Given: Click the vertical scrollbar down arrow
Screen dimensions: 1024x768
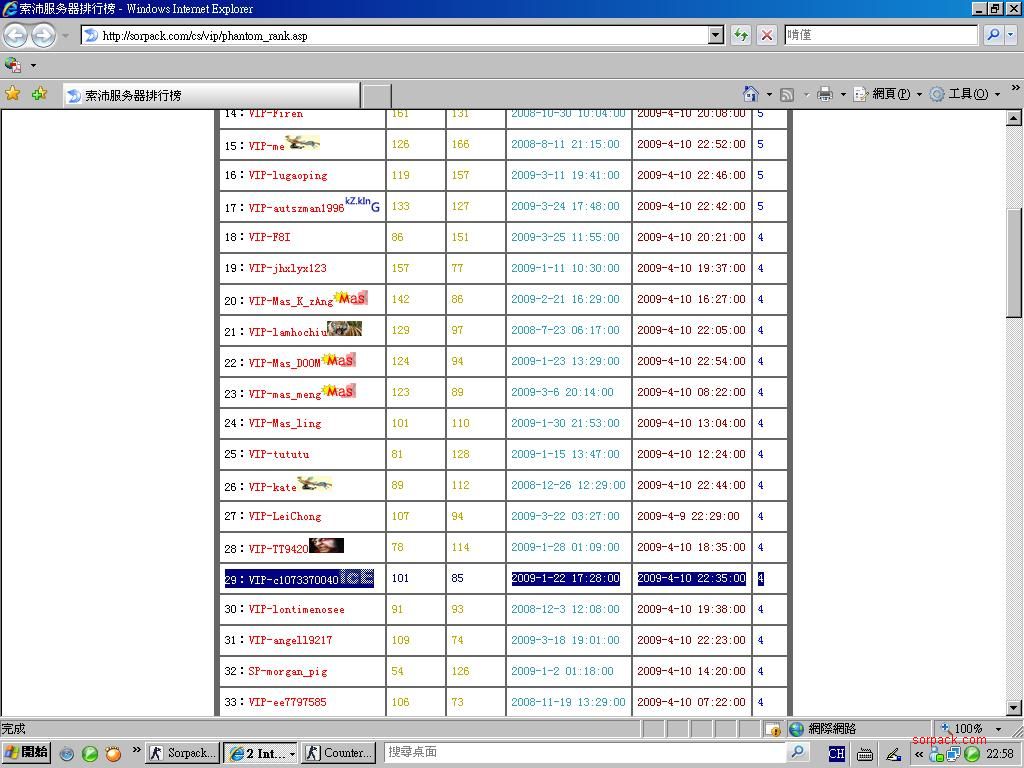Looking at the screenshot, I should coord(1014,708).
